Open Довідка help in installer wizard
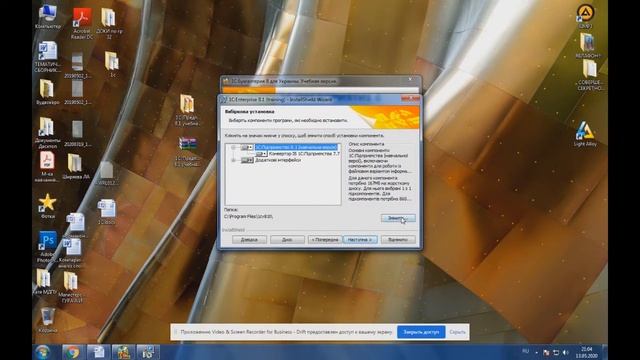Screen dimensions: 640x360 [249, 240]
